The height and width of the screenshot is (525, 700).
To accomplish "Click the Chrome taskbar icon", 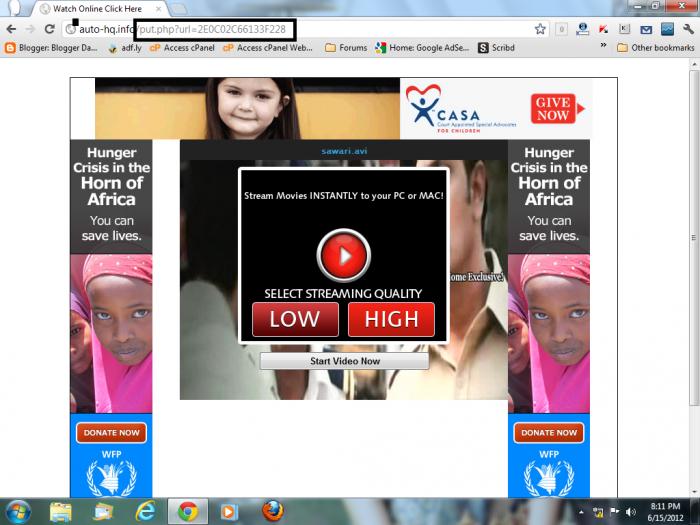I will [188, 512].
